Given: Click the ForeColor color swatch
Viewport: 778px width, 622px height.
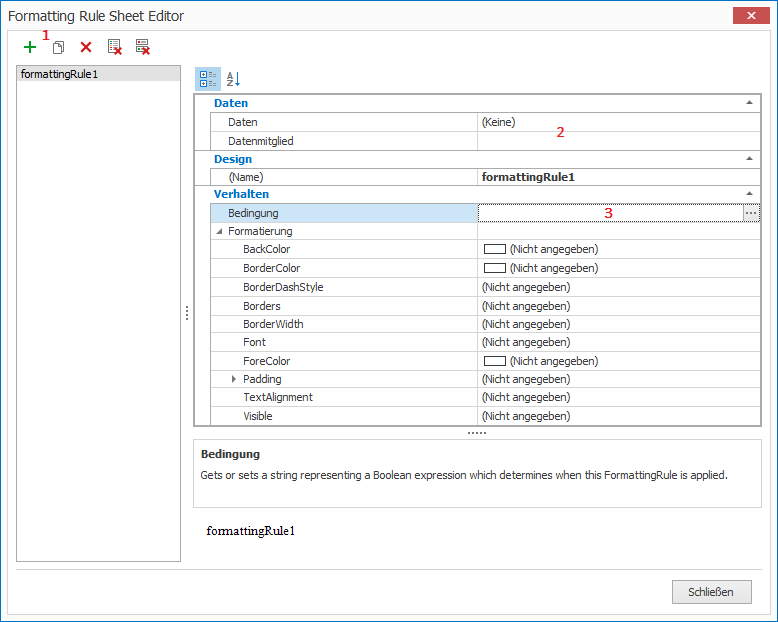Looking at the screenshot, I should (x=495, y=361).
